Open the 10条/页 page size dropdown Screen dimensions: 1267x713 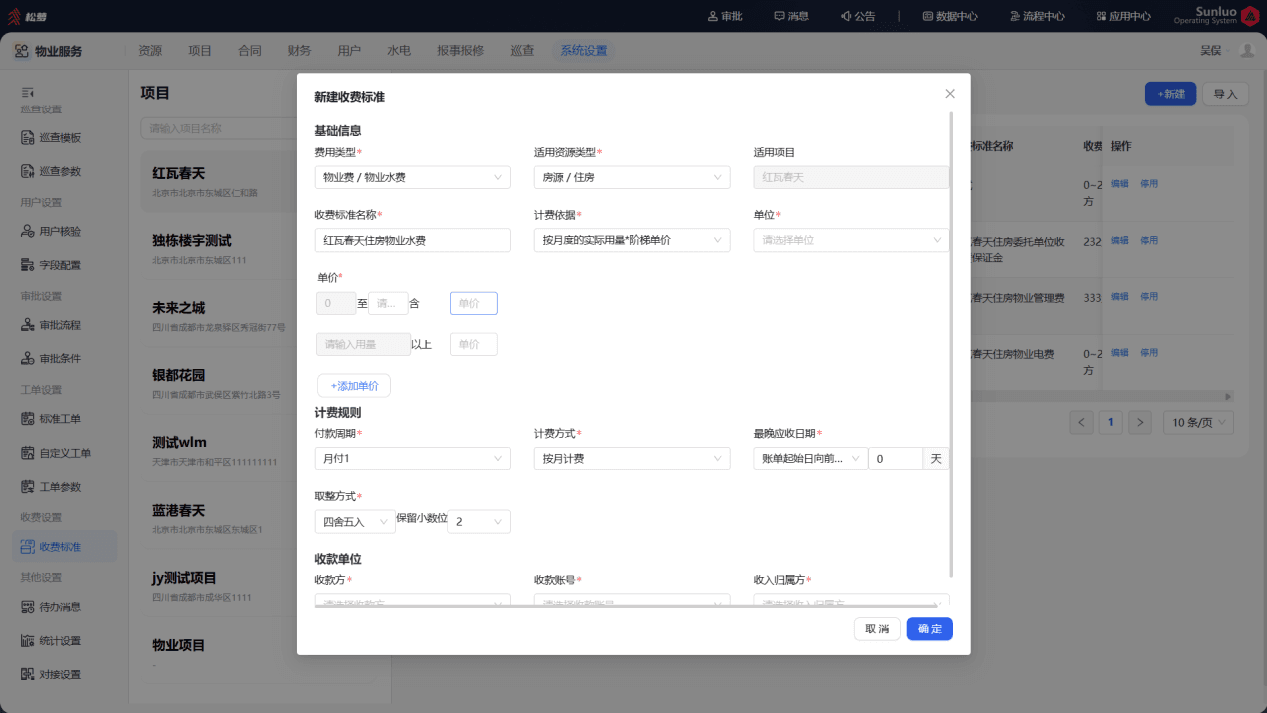1197,423
